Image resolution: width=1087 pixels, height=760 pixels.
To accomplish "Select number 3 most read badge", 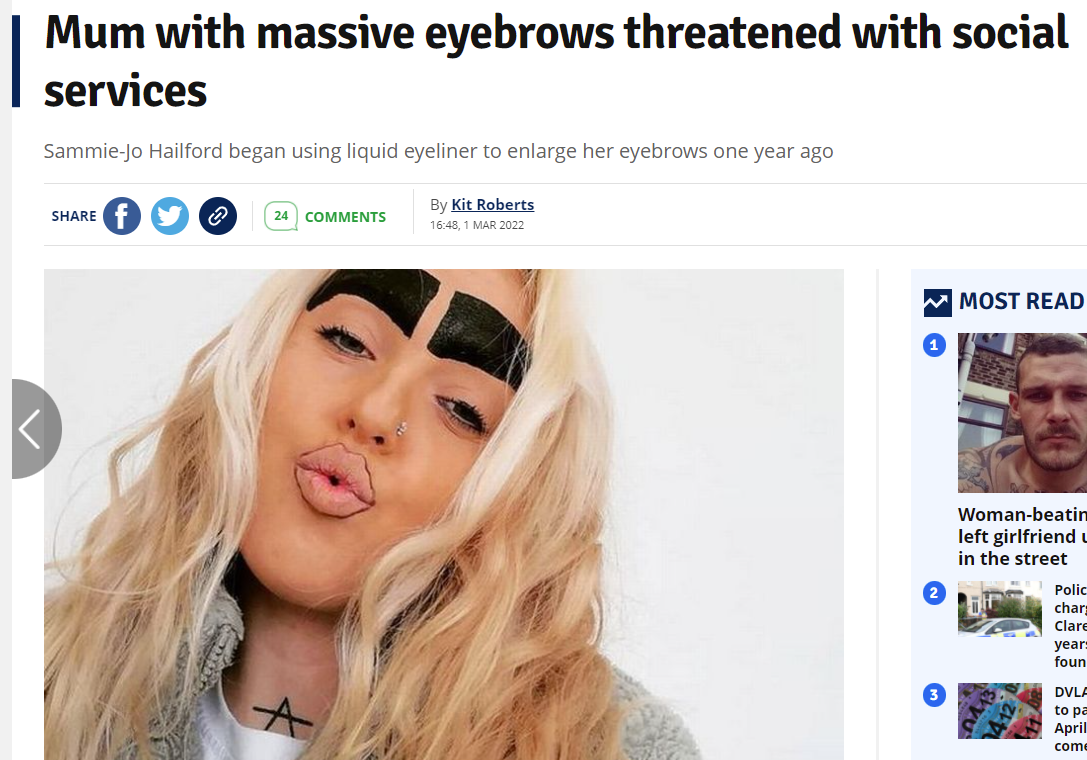I will 934,695.
